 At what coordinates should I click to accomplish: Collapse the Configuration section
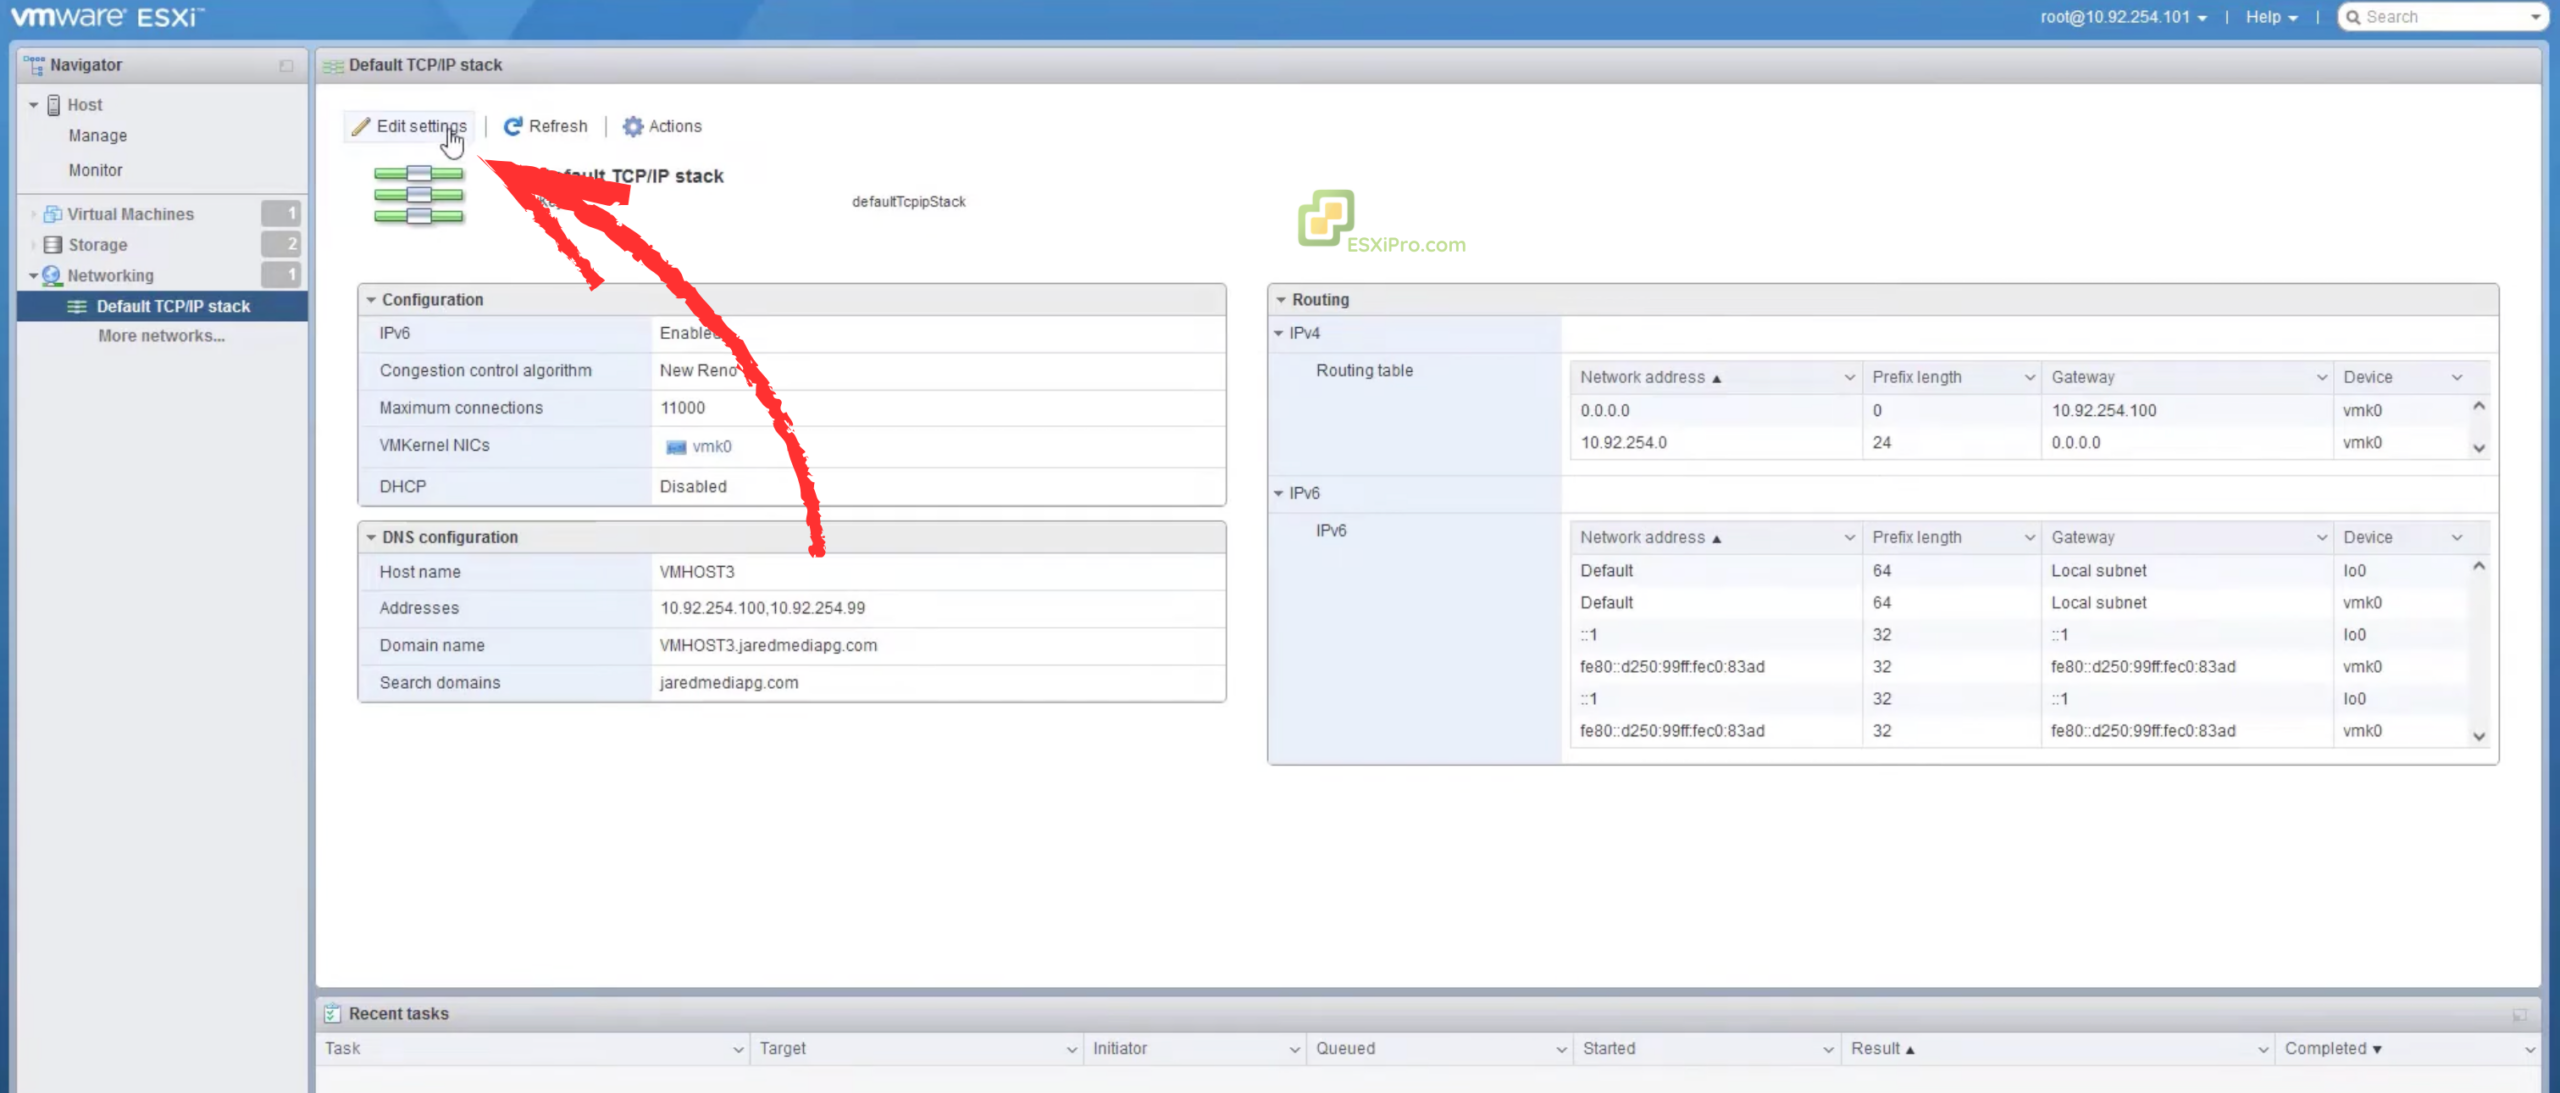click(371, 300)
